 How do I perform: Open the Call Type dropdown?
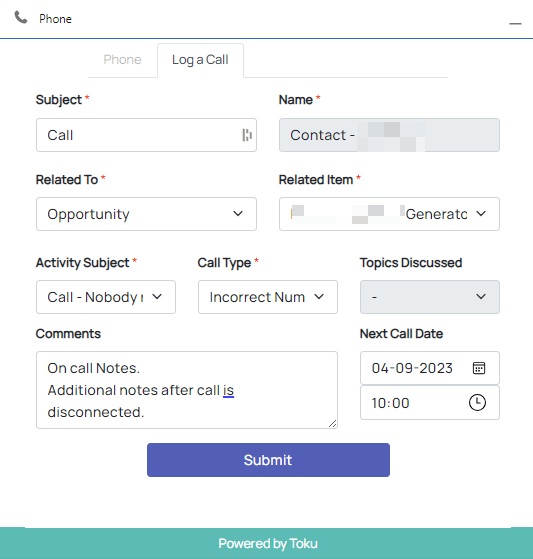tap(268, 297)
